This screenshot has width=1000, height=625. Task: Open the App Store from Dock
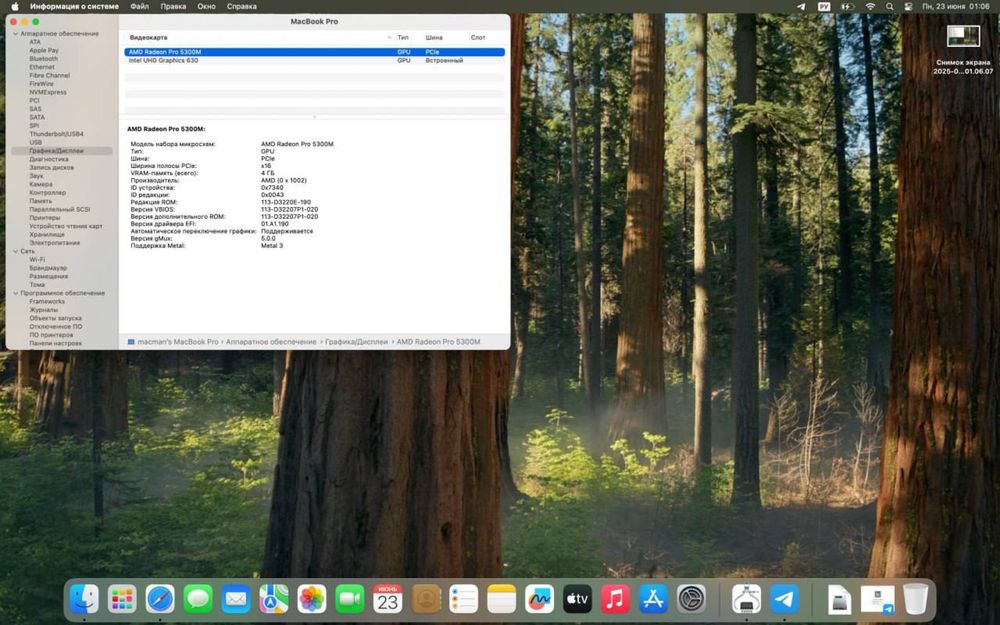point(653,599)
